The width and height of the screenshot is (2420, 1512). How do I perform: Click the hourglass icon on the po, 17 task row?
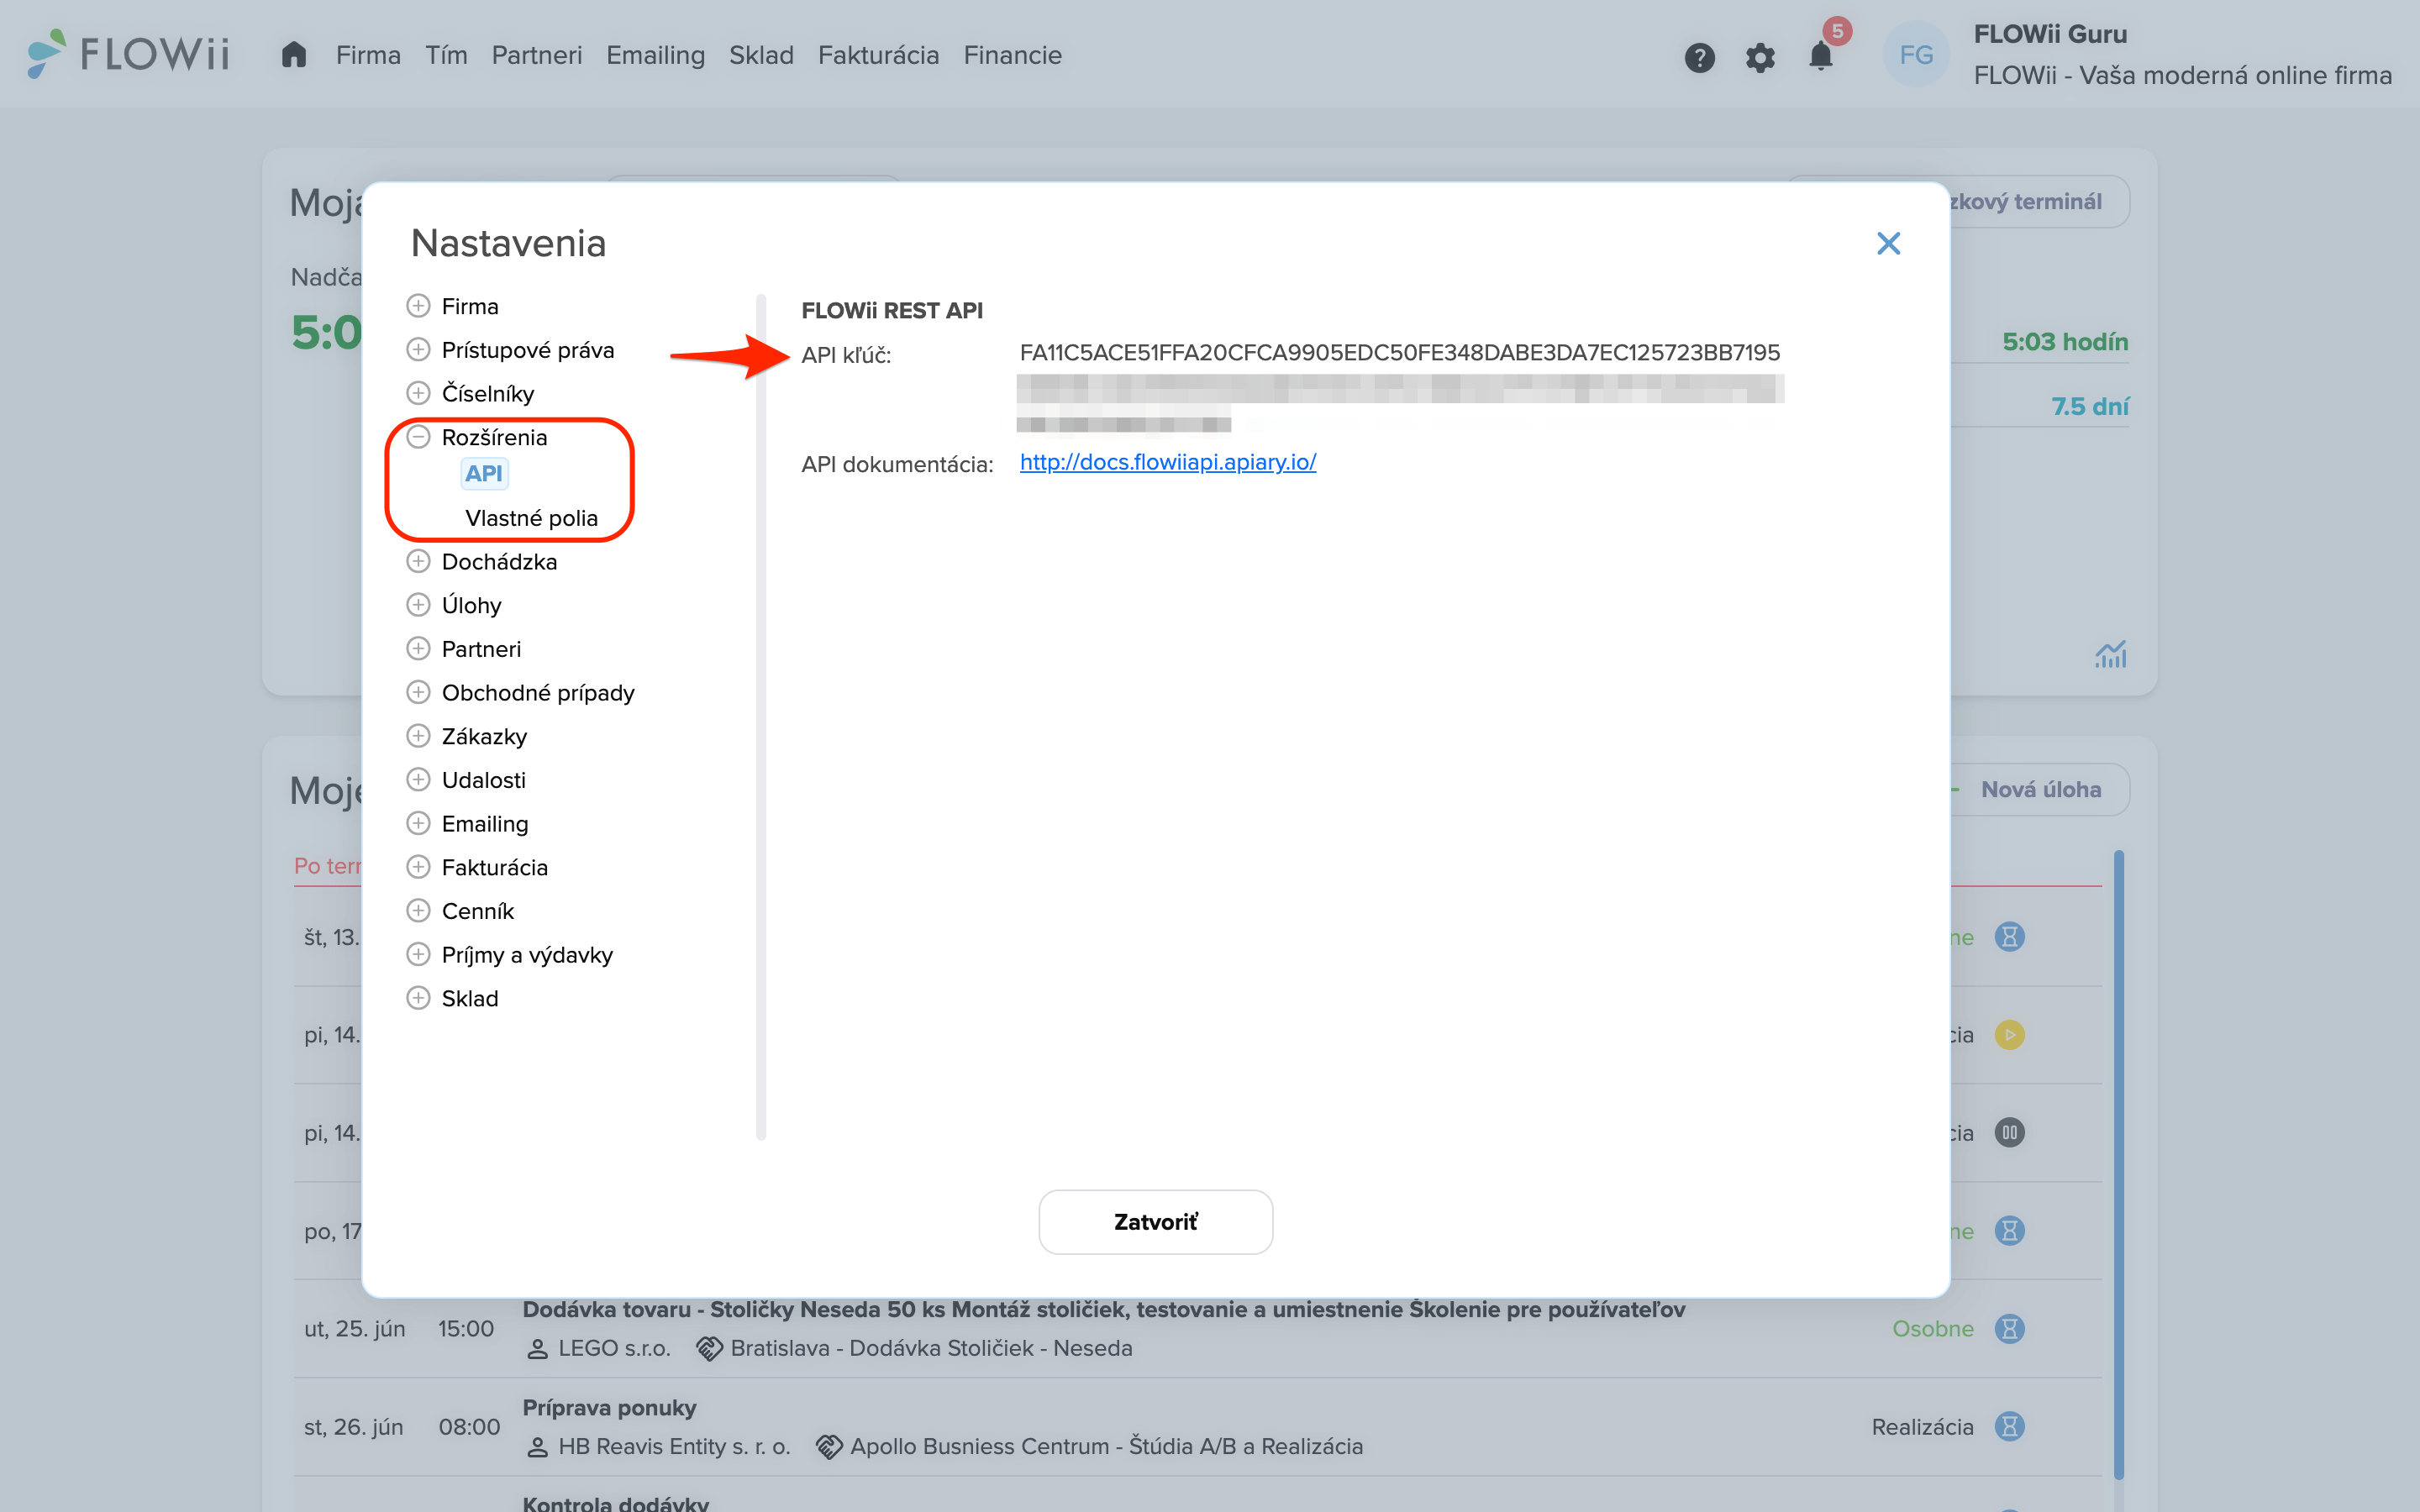(x=2009, y=1230)
